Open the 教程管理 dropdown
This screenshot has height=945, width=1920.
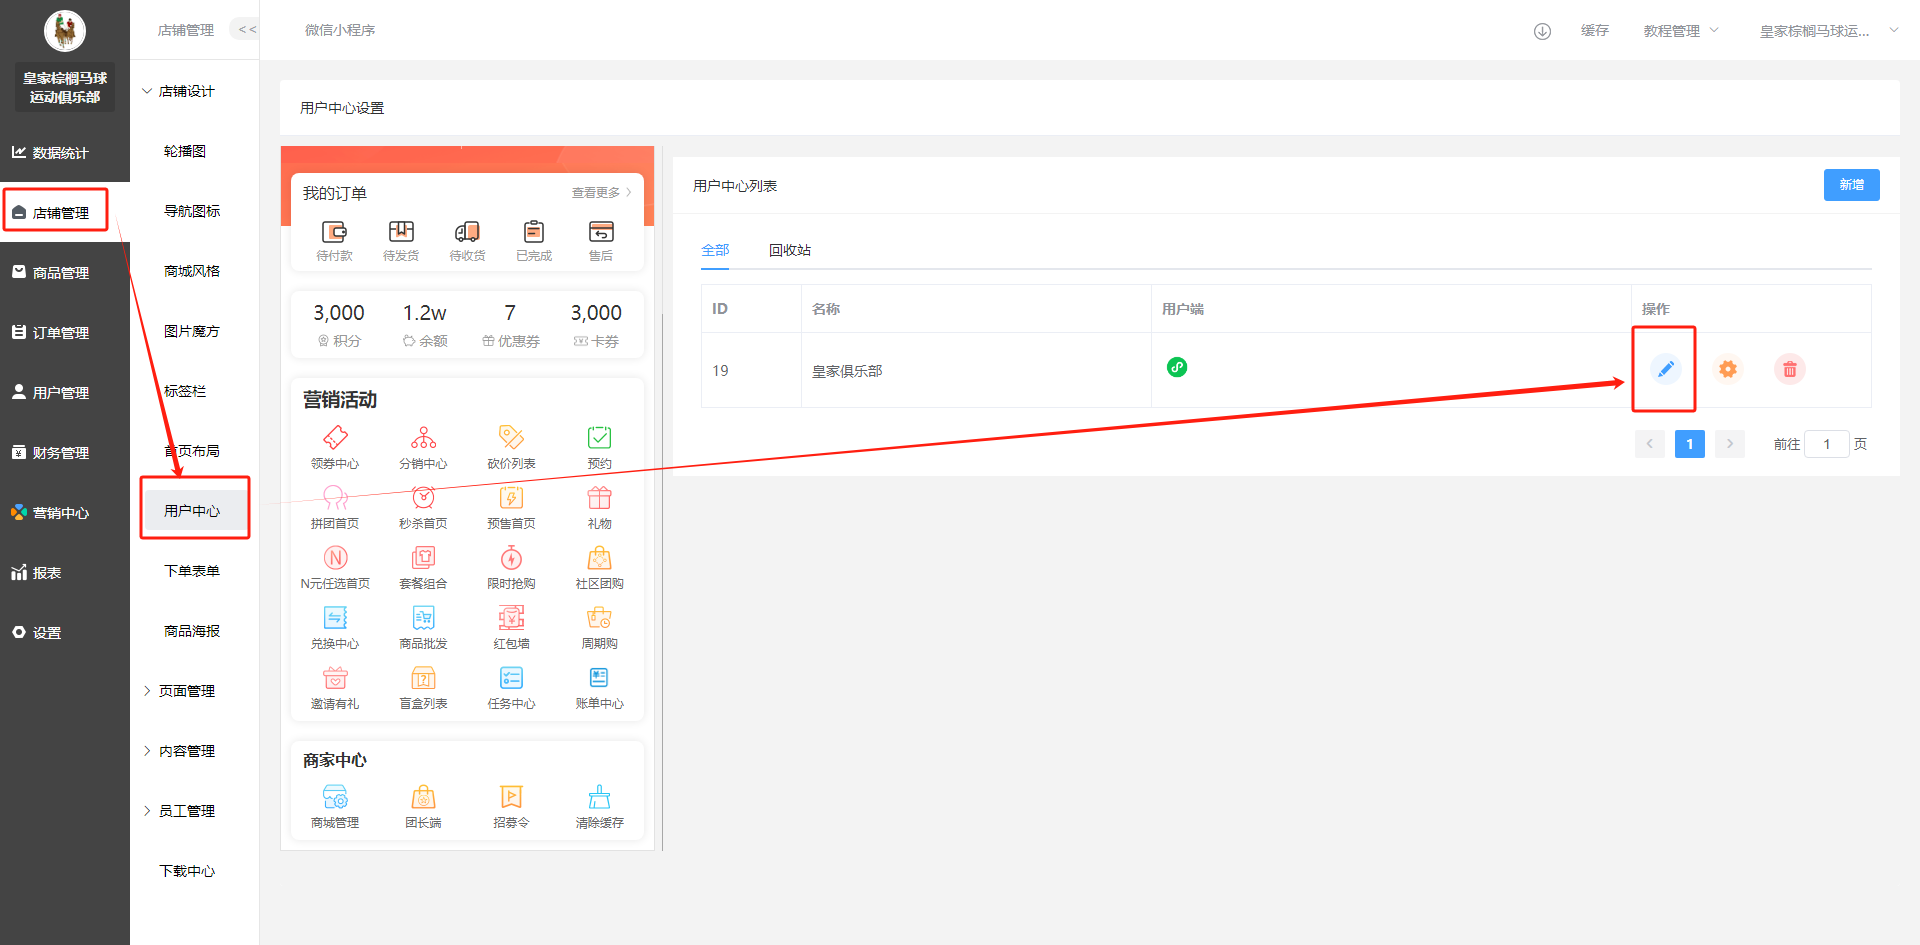tap(1680, 31)
